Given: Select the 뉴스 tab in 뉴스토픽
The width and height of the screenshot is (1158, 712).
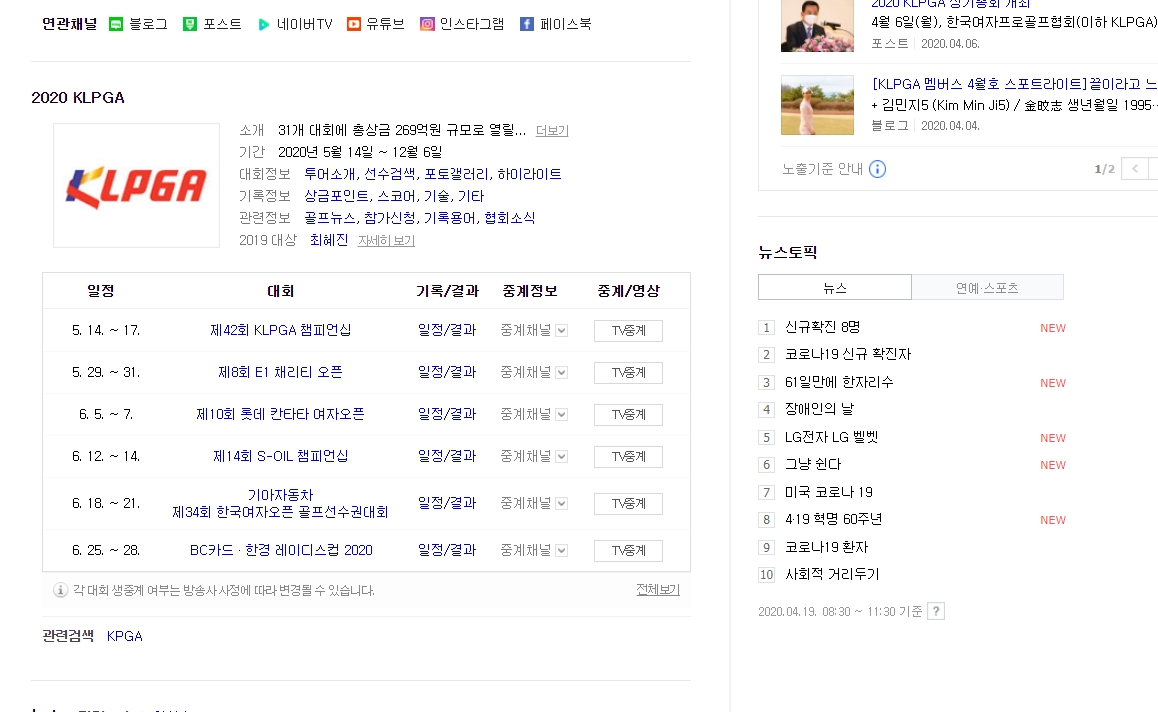Looking at the screenshot, I should (835, 287).
